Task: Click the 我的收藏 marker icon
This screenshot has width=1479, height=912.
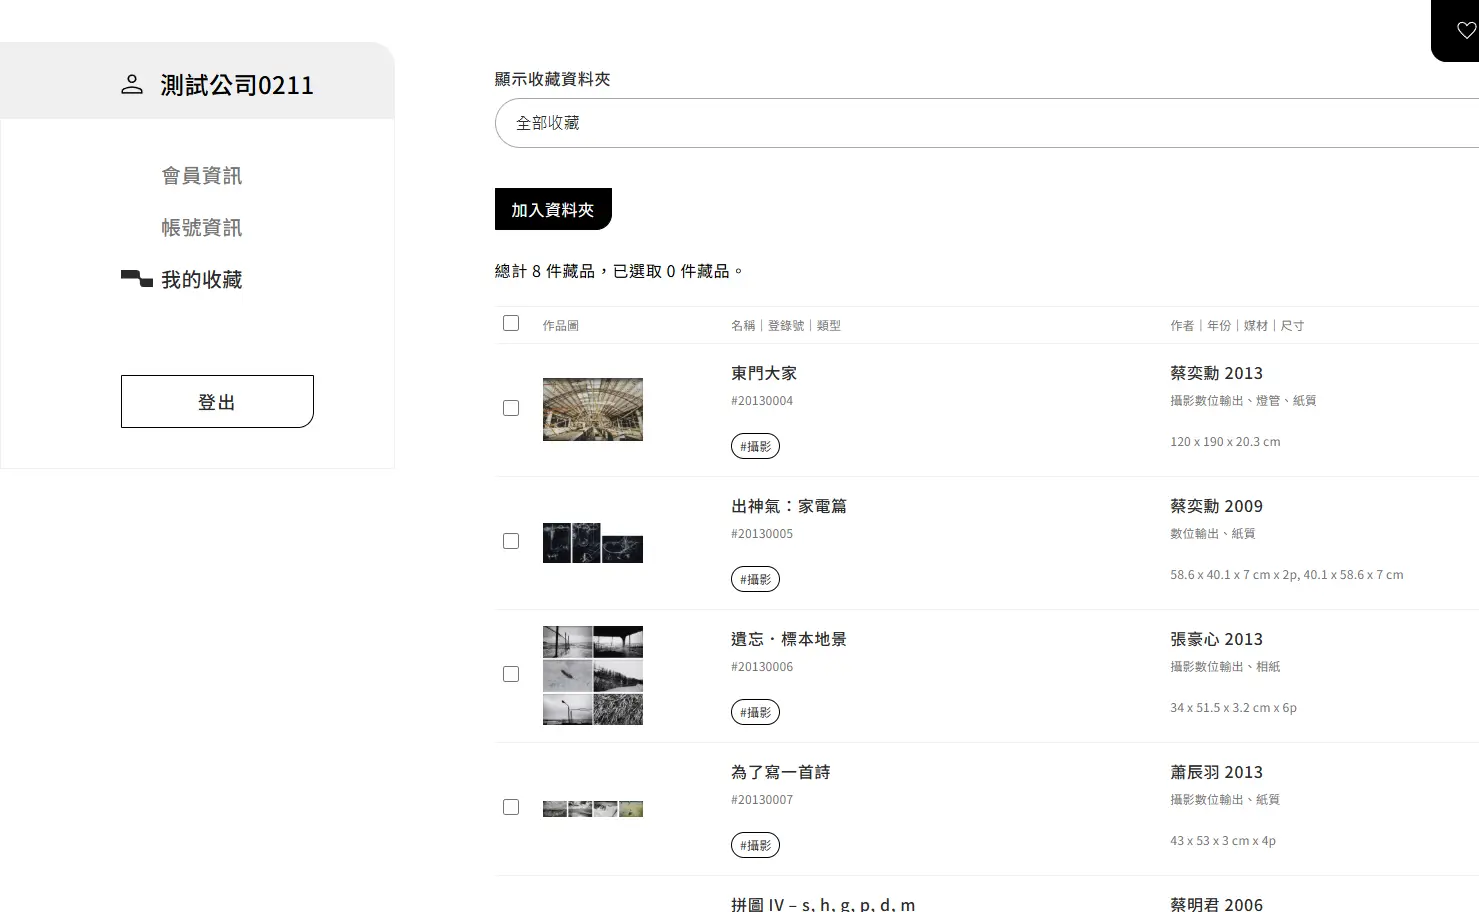Action: (x=136, y=279)
